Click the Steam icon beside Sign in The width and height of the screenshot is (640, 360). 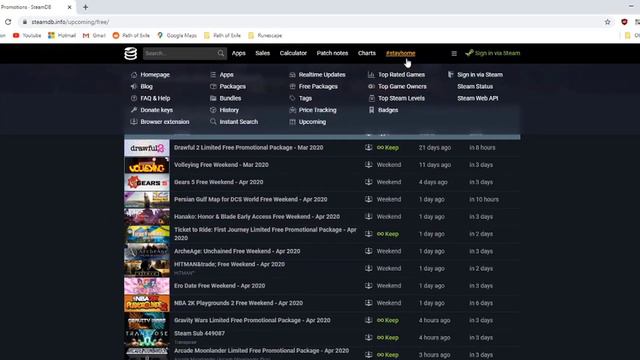click(469, 53)
